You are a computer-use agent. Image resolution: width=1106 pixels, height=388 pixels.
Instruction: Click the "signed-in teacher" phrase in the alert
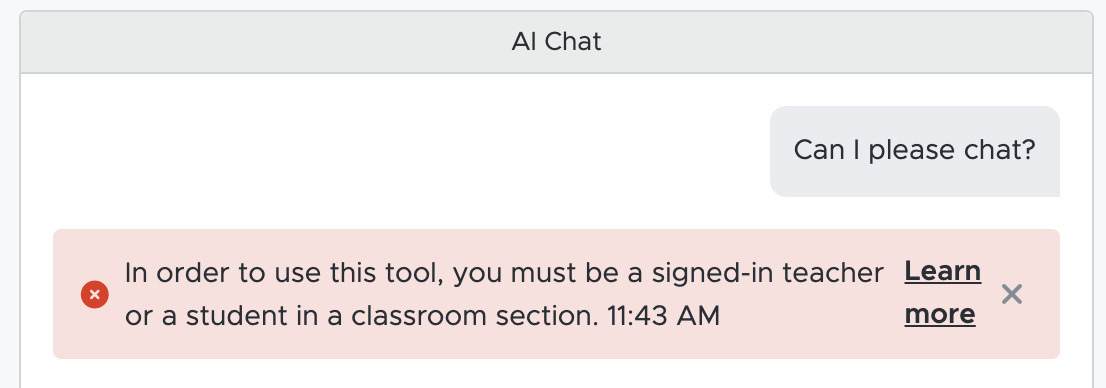coord(767,274)
